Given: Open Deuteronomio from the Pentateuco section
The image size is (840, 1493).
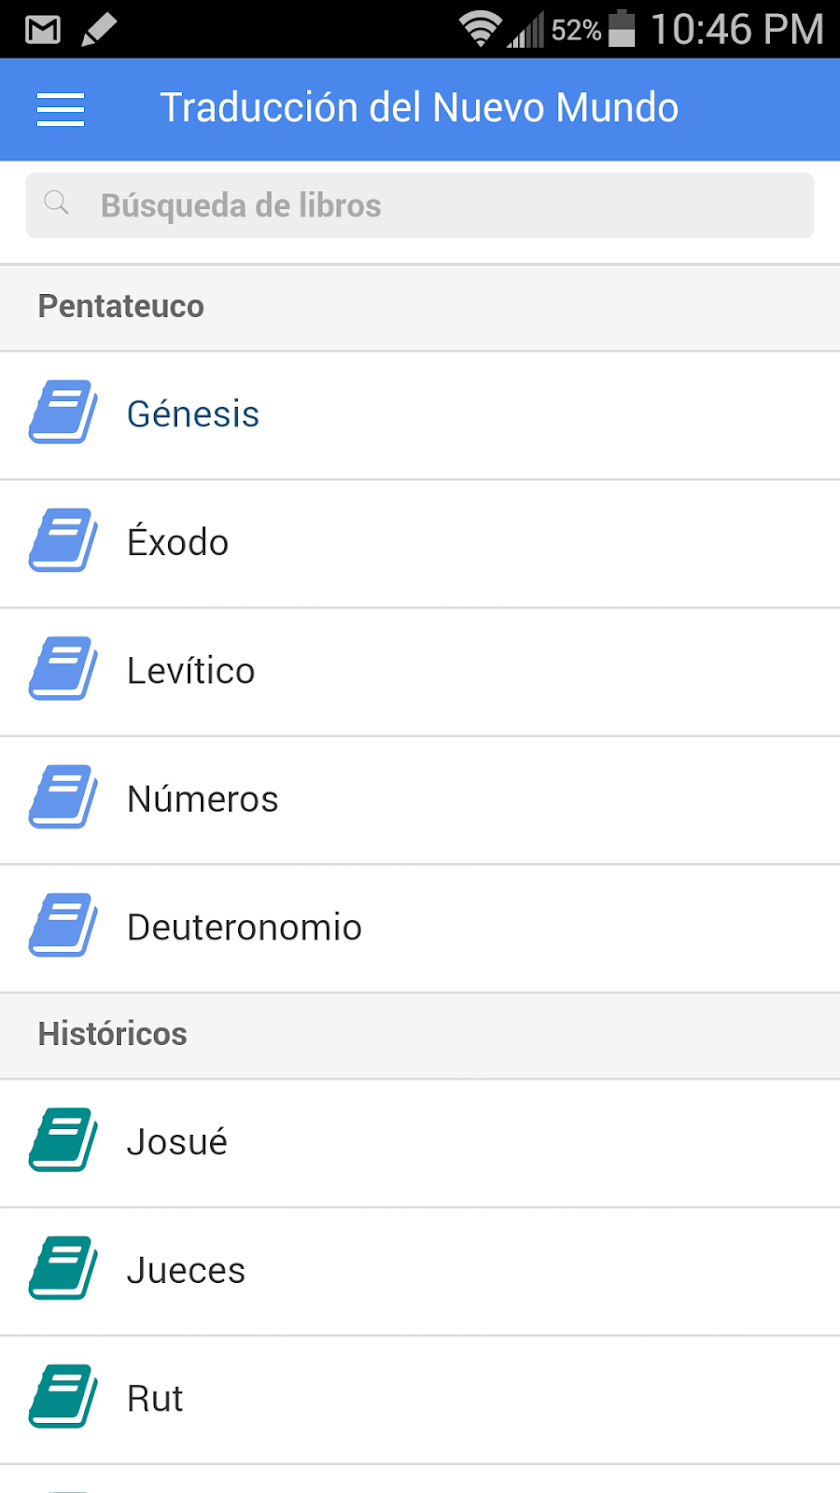Looking at the screenshot, I should click(x=244, y=928).
